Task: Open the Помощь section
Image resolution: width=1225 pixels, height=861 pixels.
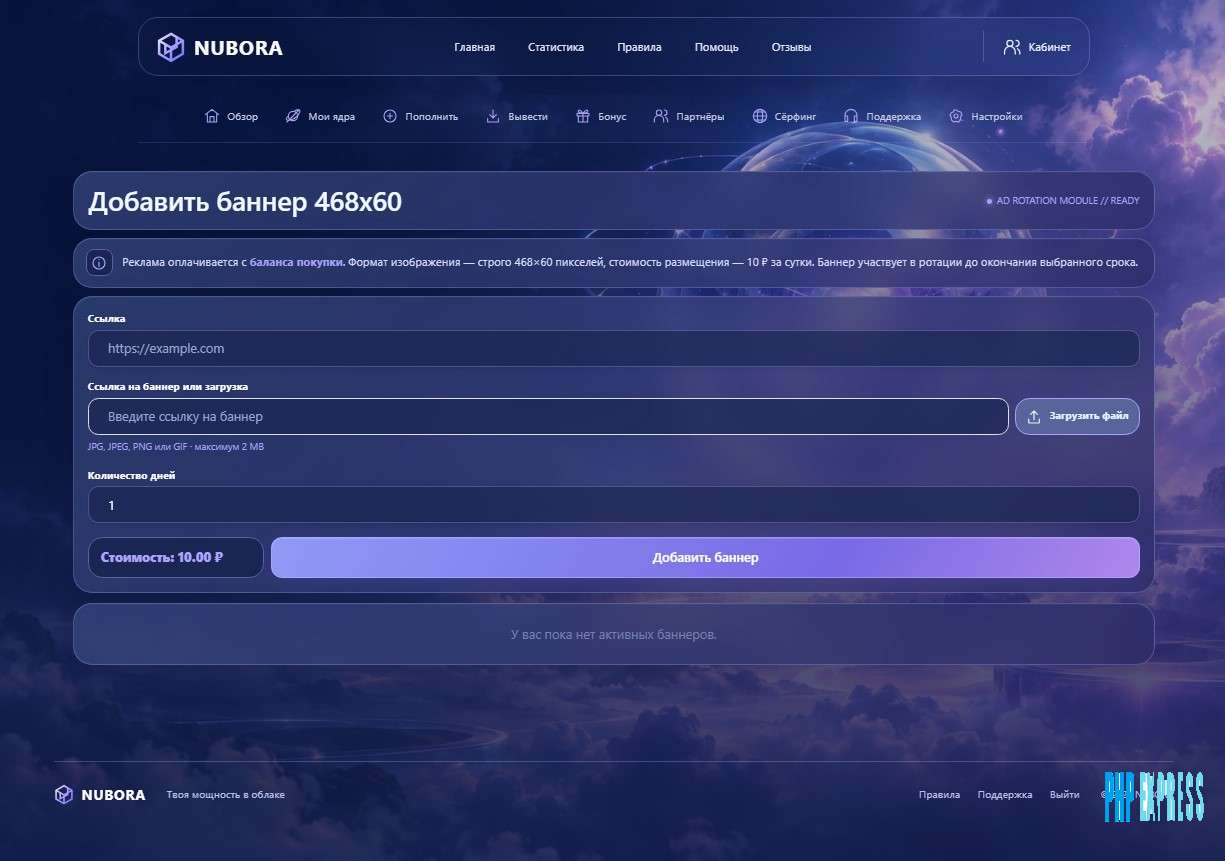Action: [717, 47]
